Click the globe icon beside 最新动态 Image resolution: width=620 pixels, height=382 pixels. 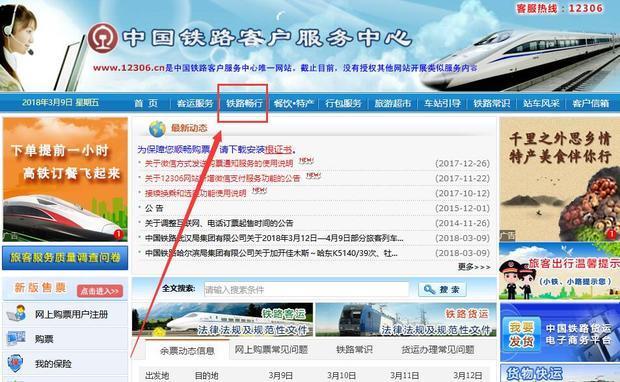click(x=157, y=129)
